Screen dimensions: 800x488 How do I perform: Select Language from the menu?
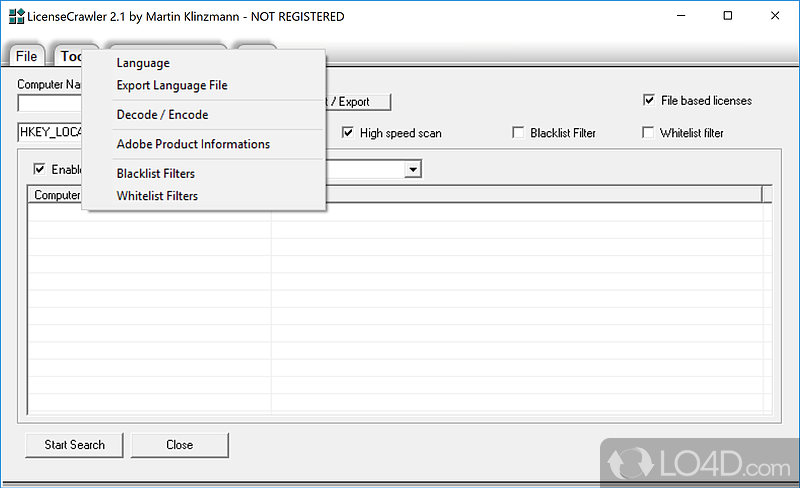pyautogui.click(x=143, y=63)
